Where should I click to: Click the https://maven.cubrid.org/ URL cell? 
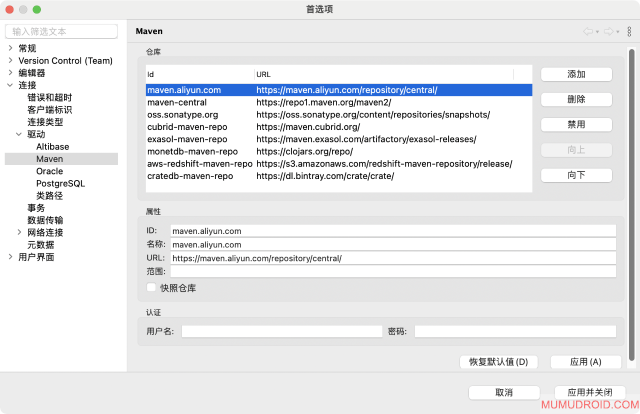click(x=308, y=127)
